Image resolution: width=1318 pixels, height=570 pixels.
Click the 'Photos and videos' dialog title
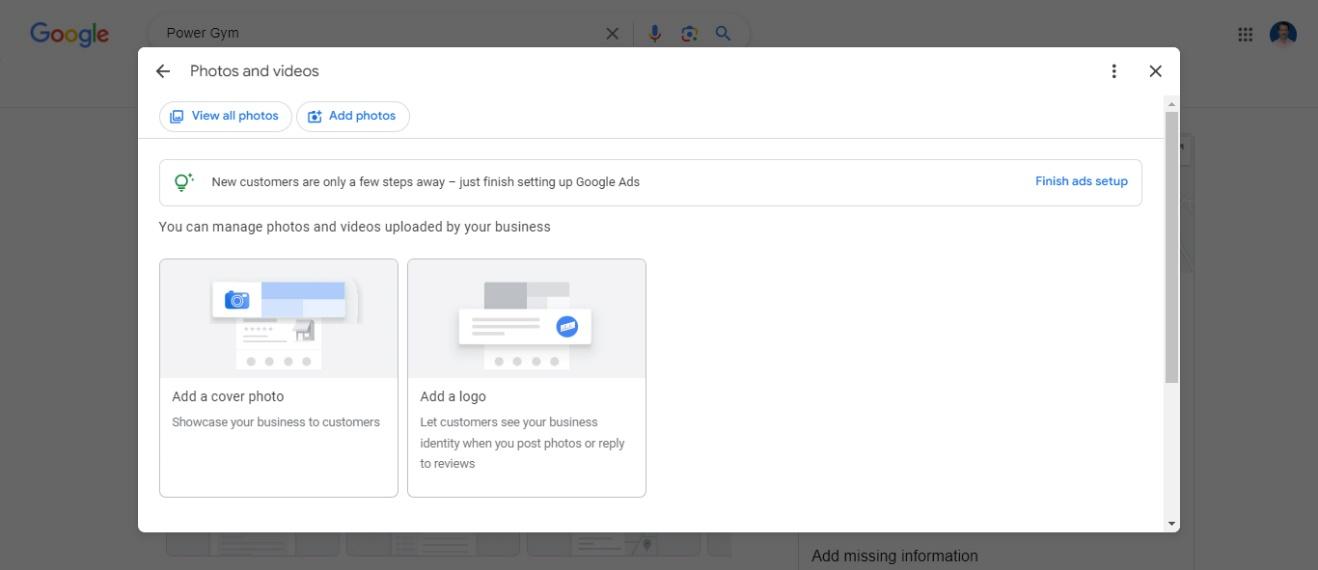coord(255,71)
